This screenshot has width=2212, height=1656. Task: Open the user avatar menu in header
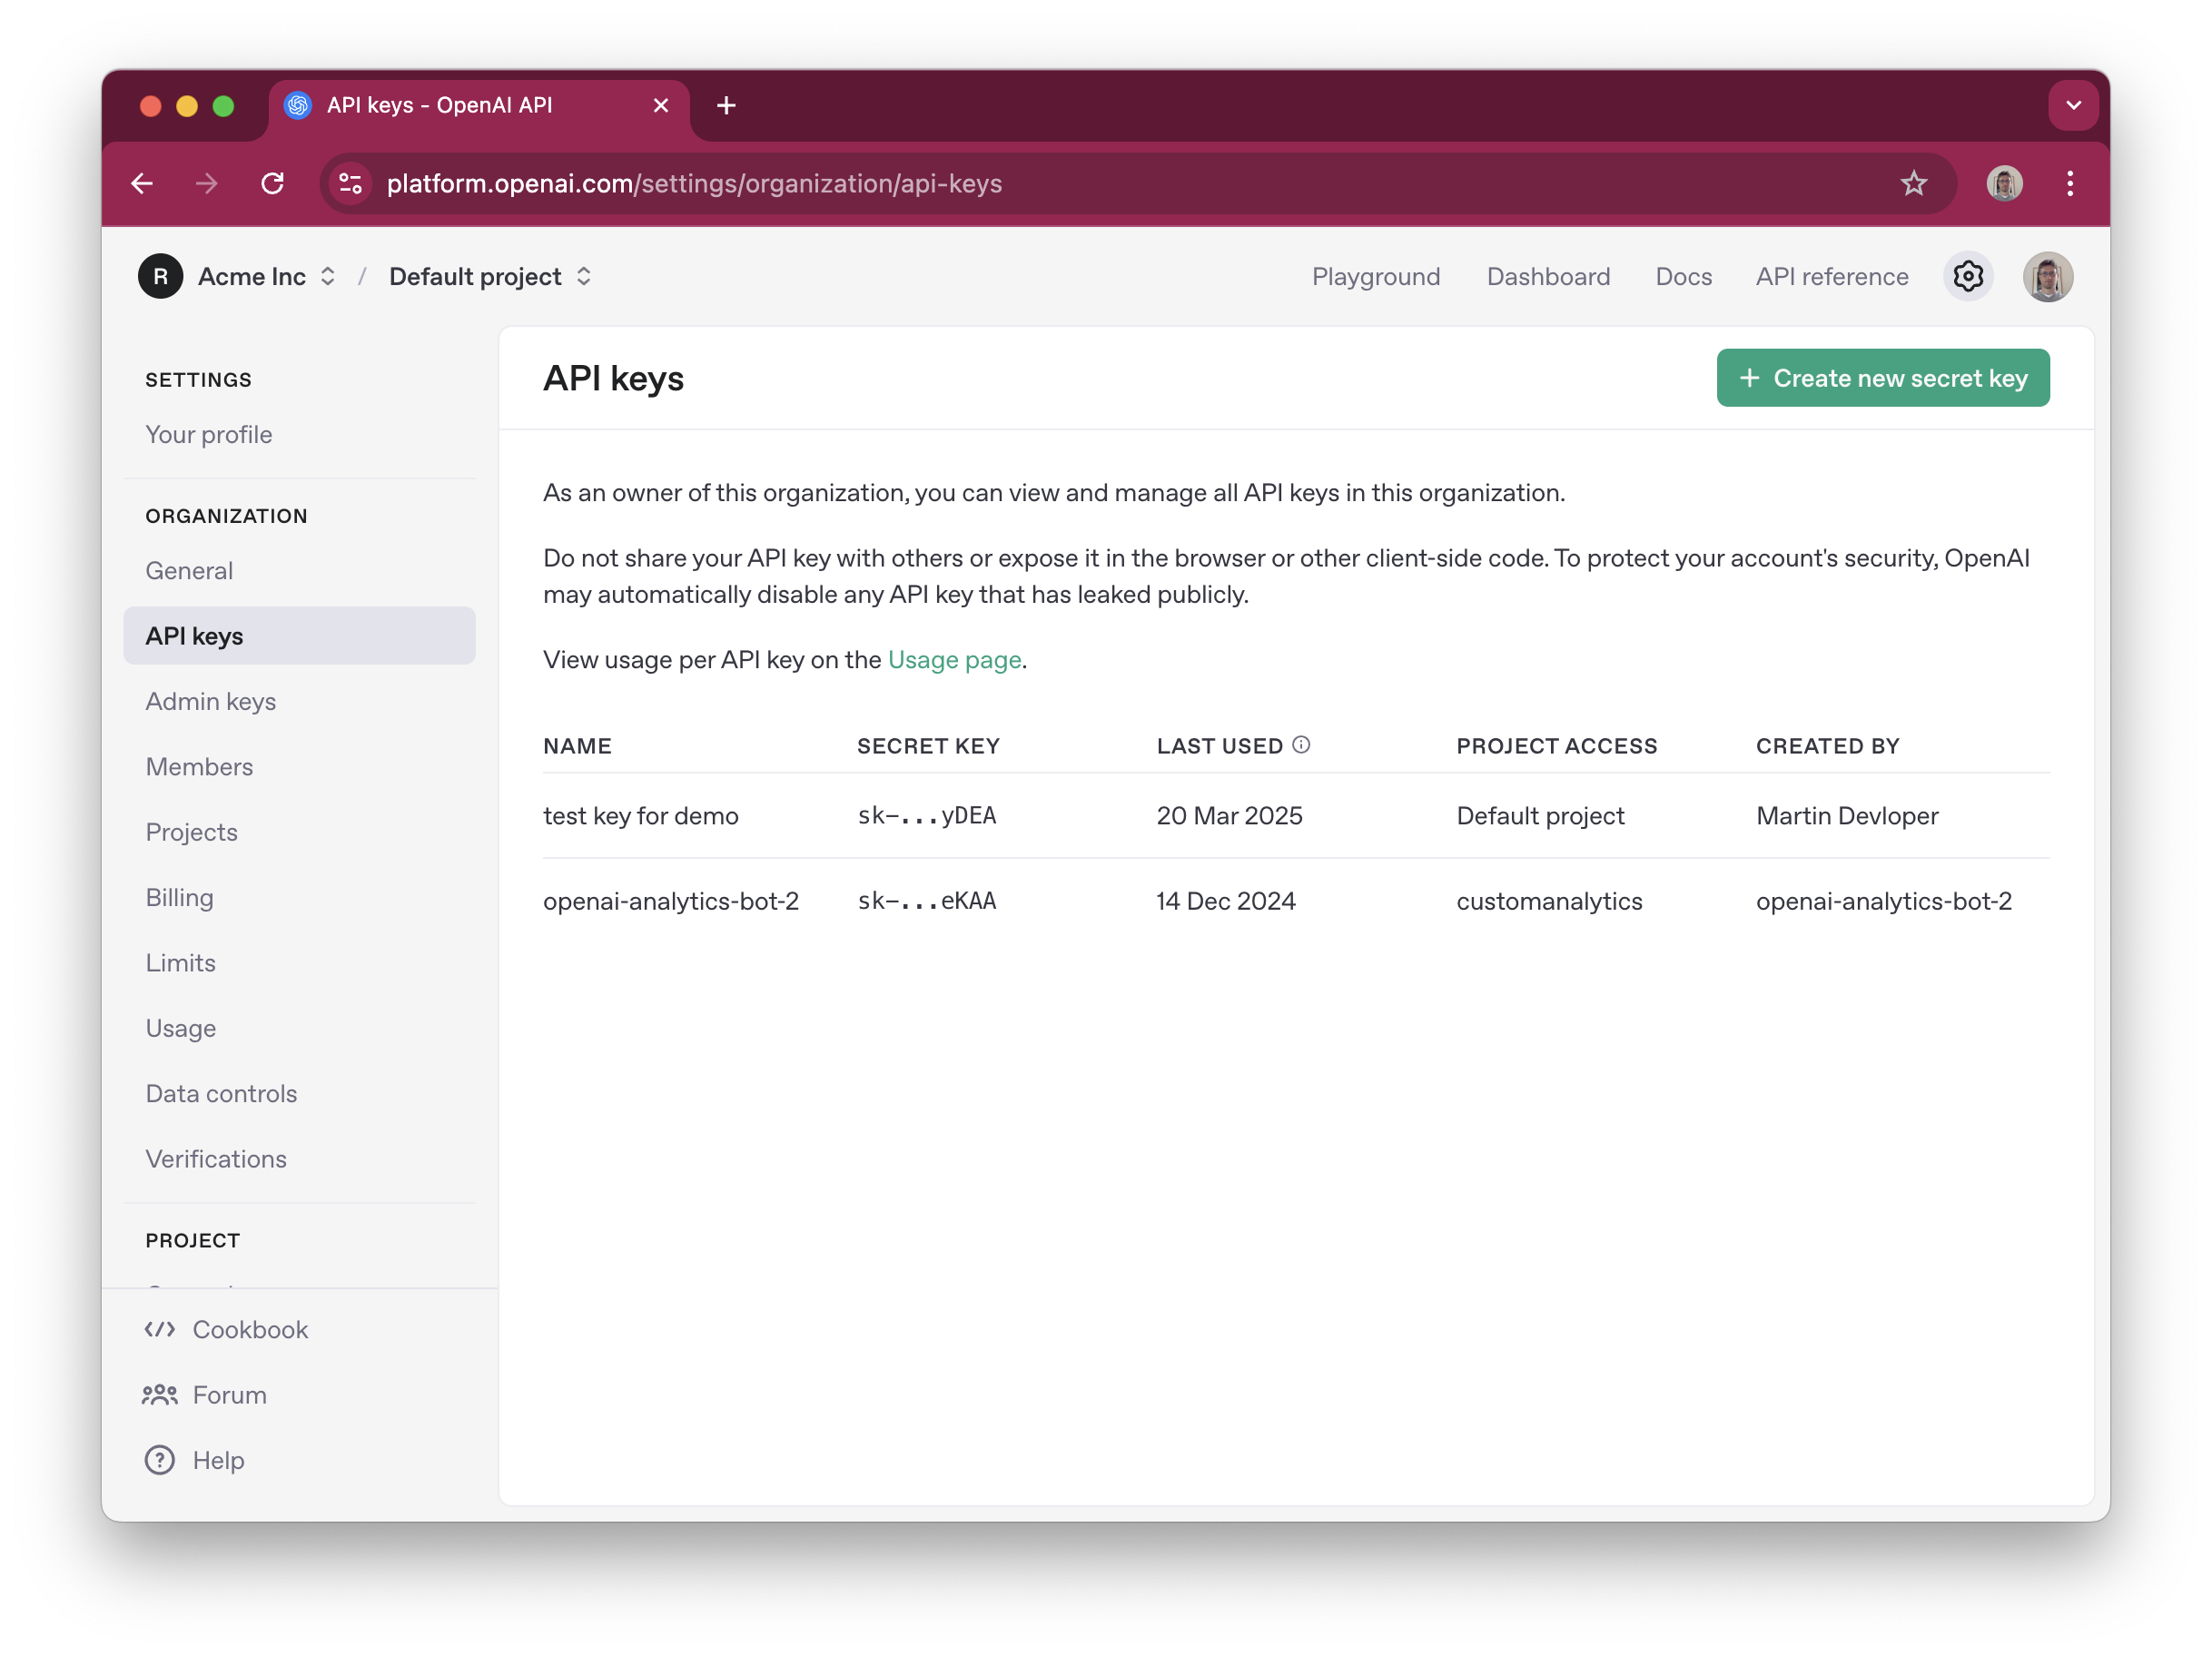(2047, 276)
